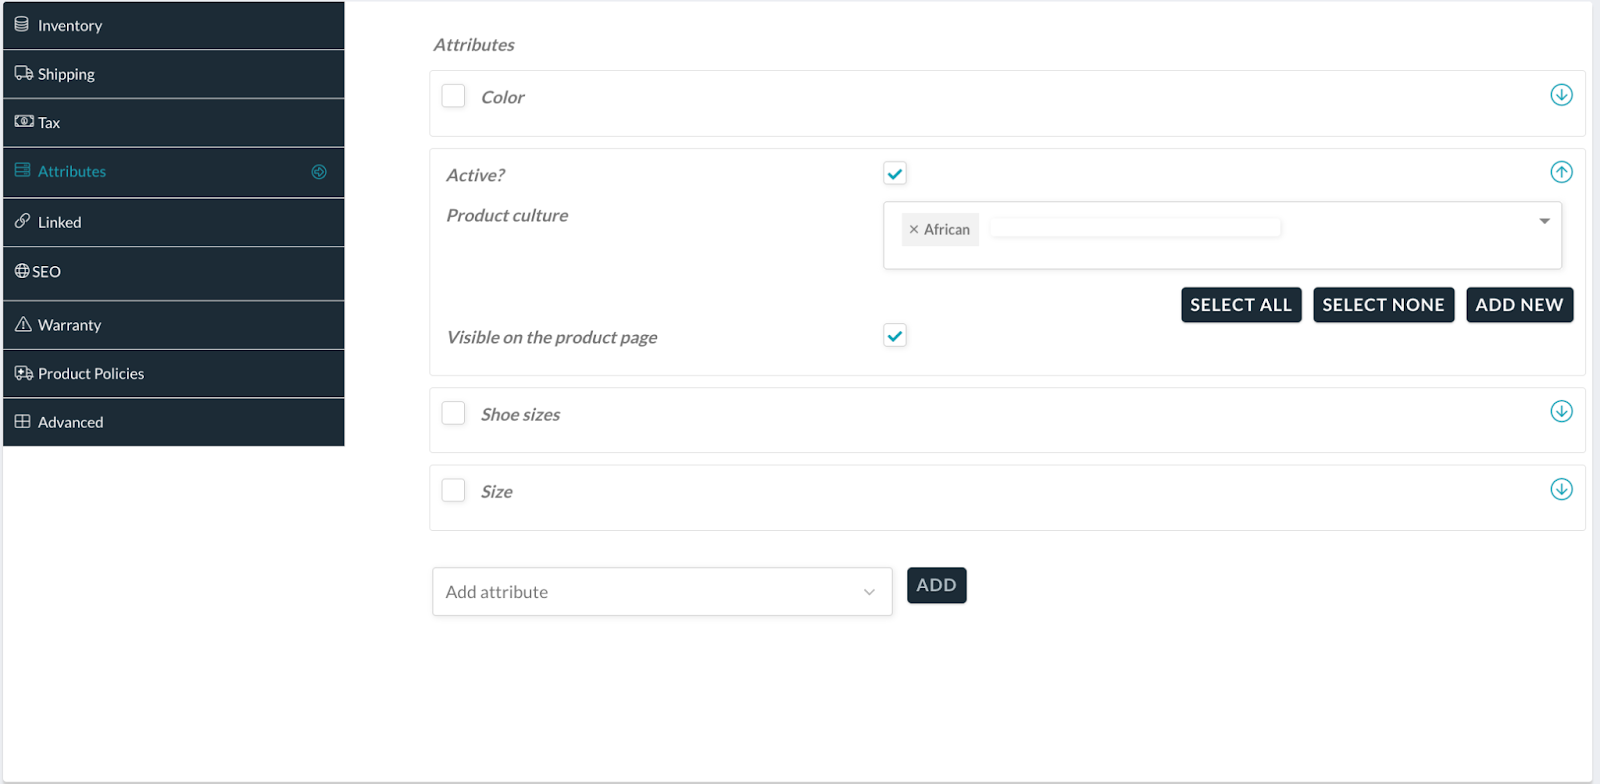Viewport: 1600px width, 784px height.
Task: Collapse the Product culture panel
Action: point(1561,172)
